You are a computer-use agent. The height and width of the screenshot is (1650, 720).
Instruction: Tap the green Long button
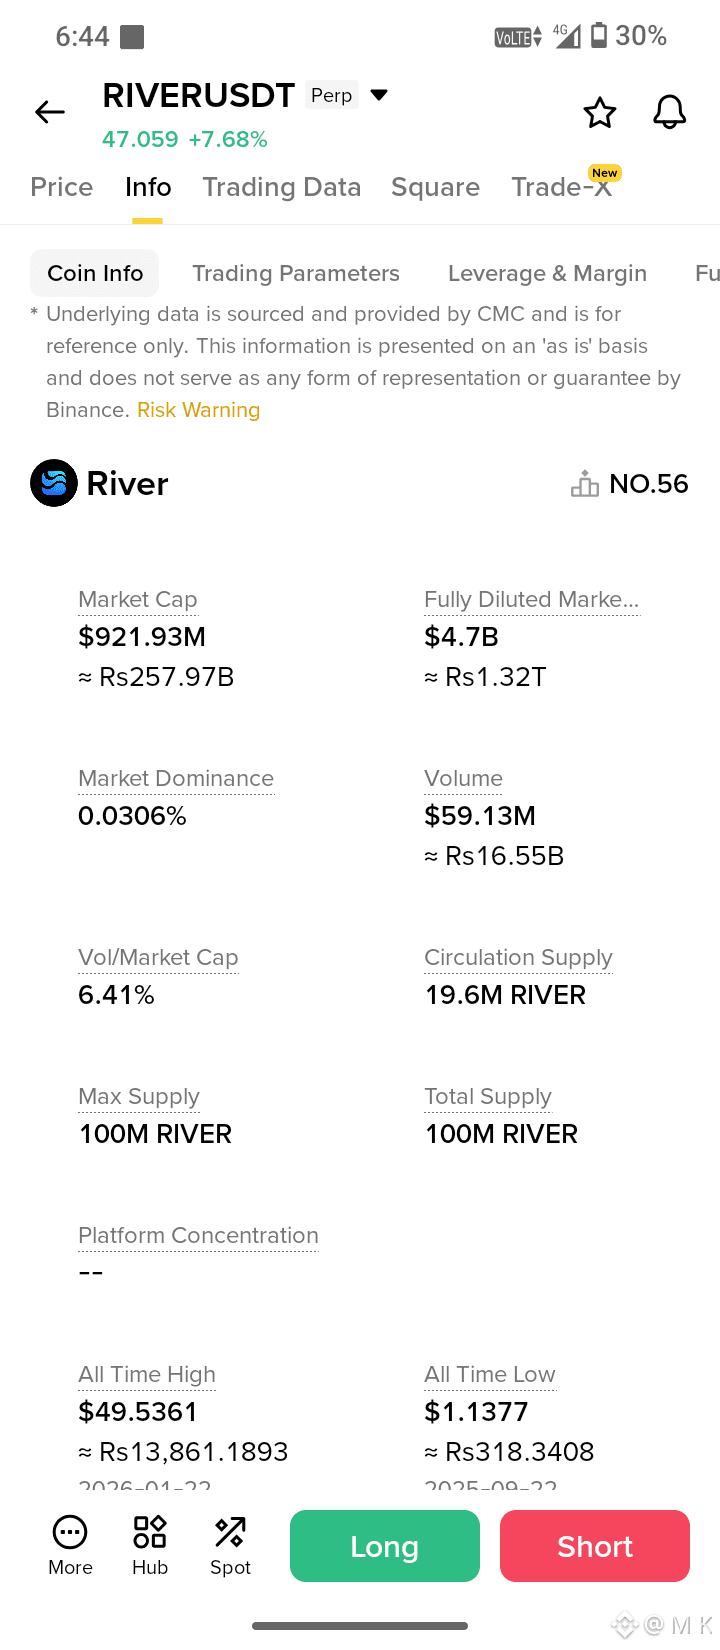385,1546
